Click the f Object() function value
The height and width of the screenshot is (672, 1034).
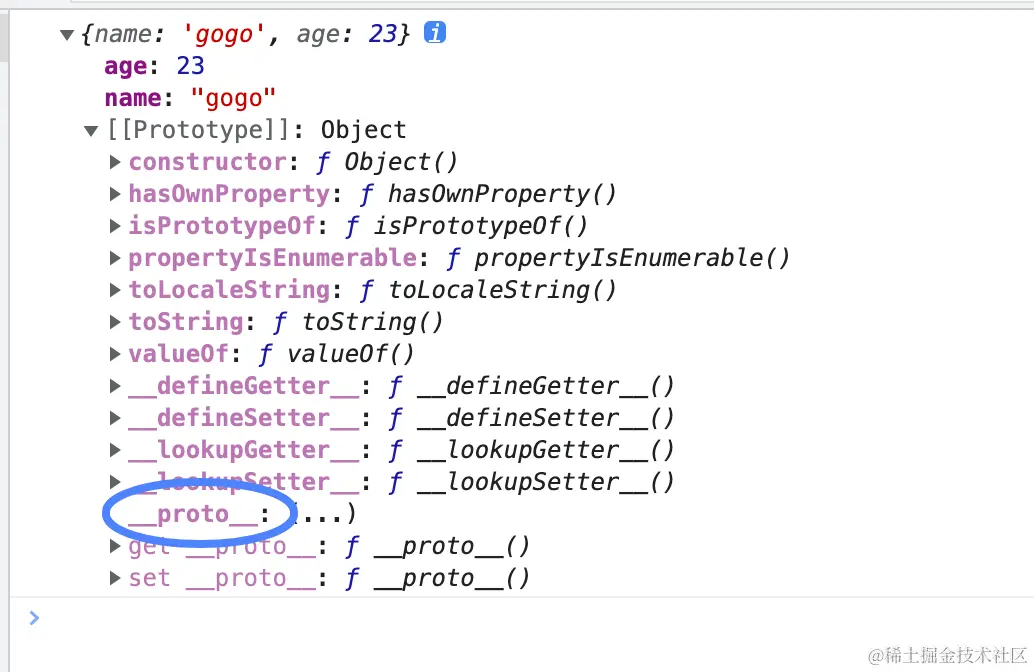pos(387,162)
